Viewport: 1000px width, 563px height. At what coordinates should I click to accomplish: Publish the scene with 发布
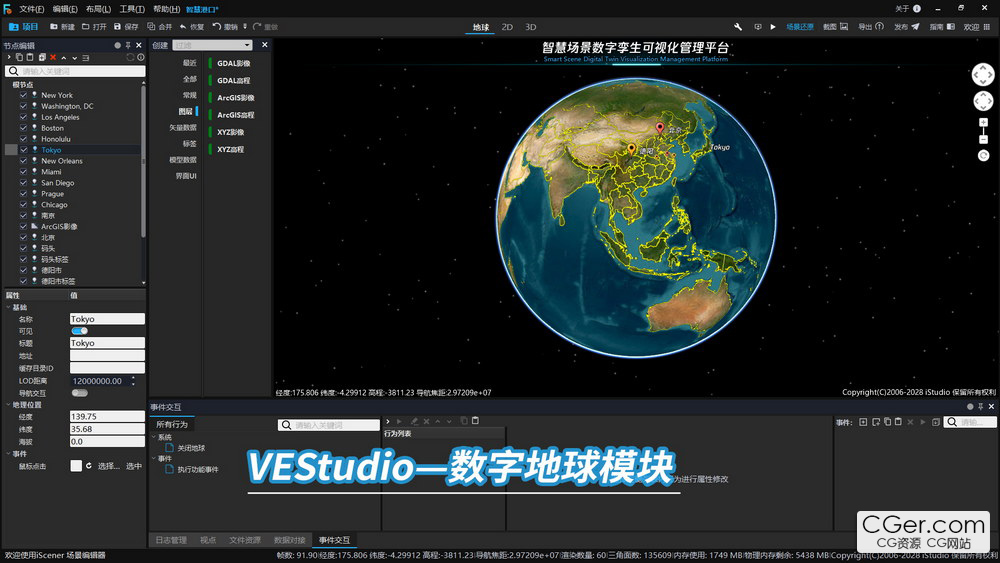point(906,27)
